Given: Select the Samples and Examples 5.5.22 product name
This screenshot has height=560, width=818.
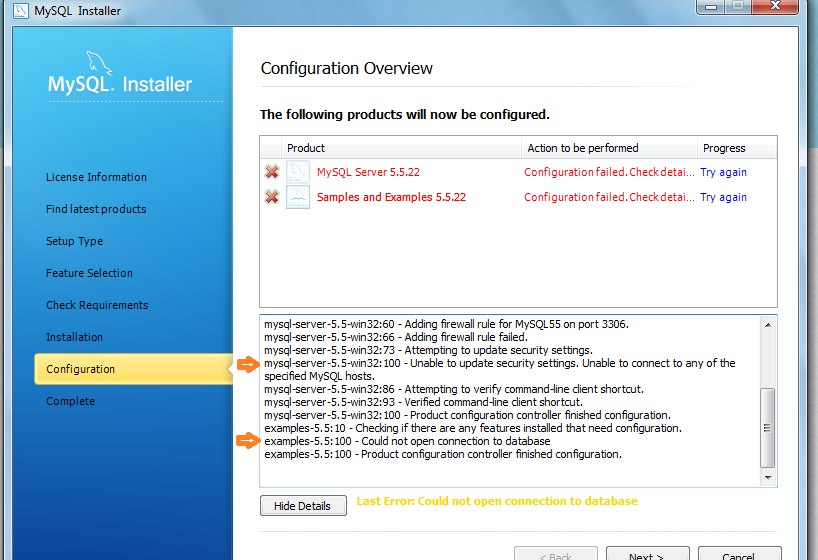Looking at the screenshot, I should click(x=391, y=197).
